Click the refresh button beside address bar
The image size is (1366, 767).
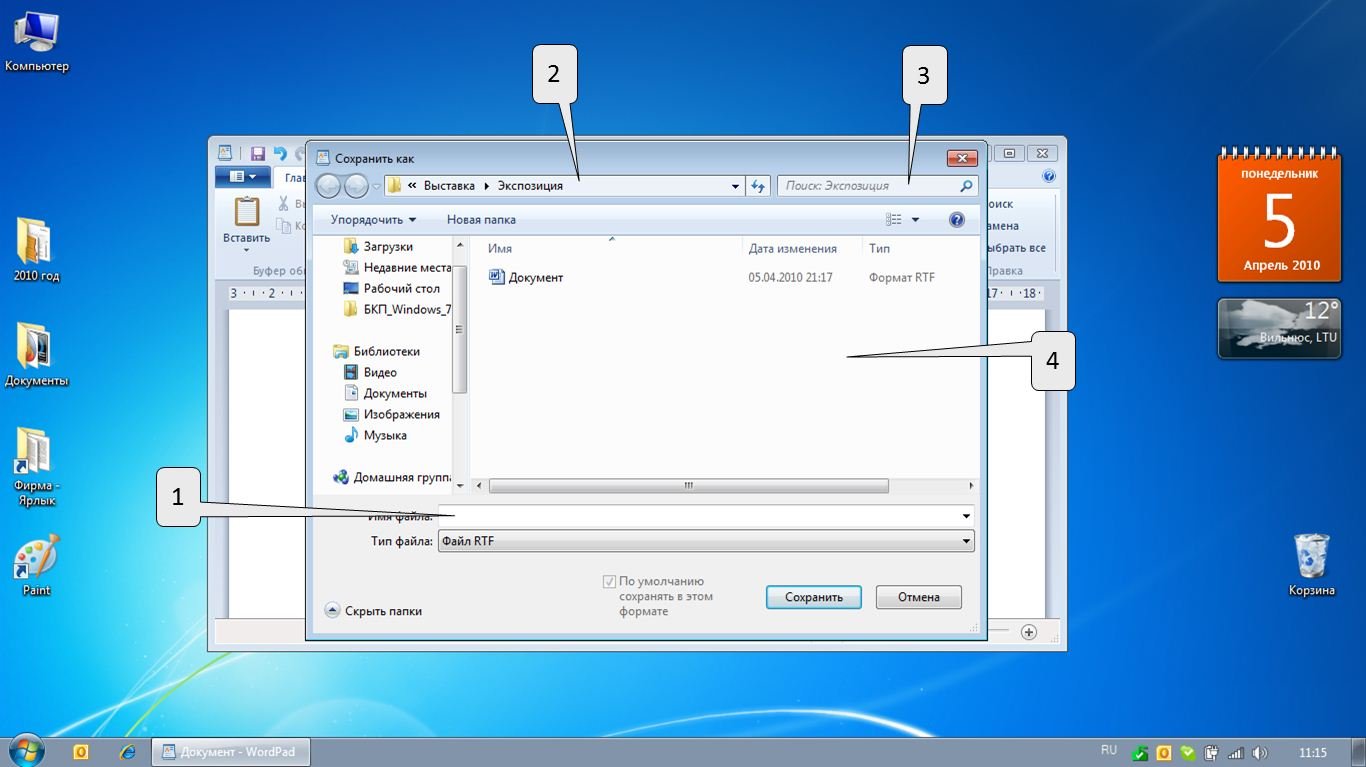[x=758, y=186]
